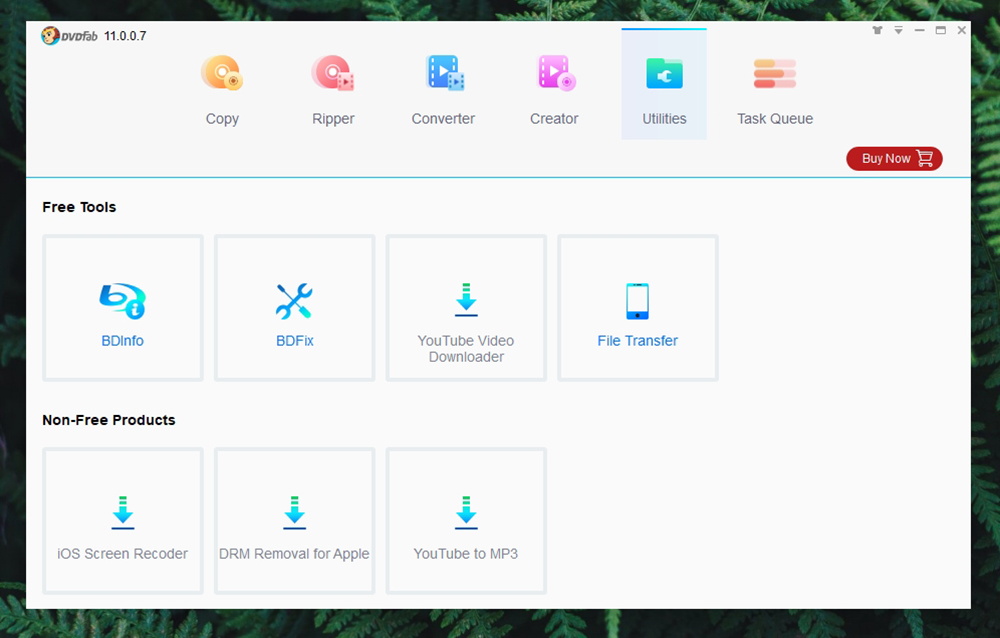Click the YouTube Video Downloader label
The height and width of the screenshot is (638, 1000).
click(466, 348)
